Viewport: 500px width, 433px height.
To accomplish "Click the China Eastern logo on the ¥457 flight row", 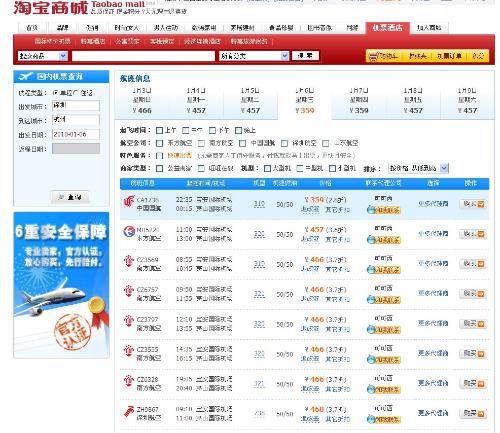I will coord(128,231).
